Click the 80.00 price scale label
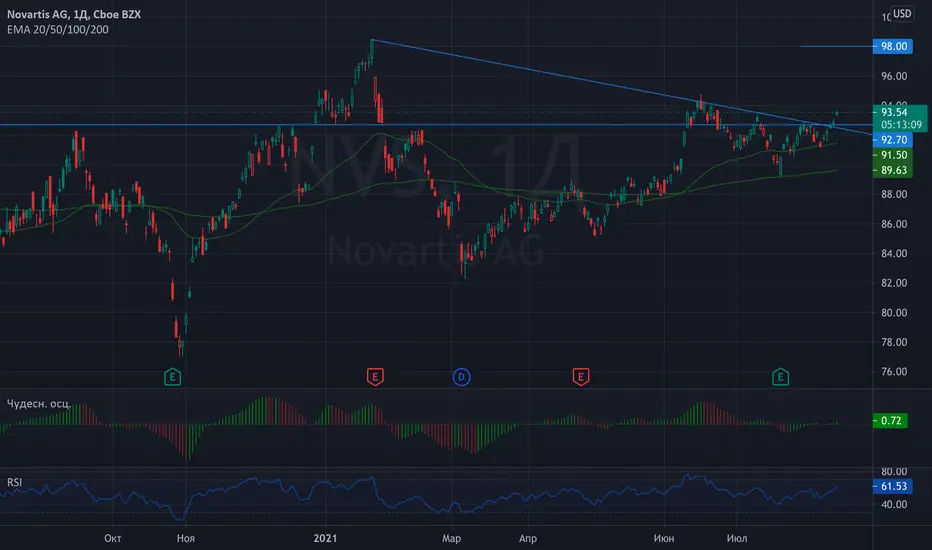The height and width of the screenshot is (550, 932). pyautogui.click(x=894, y=313)
